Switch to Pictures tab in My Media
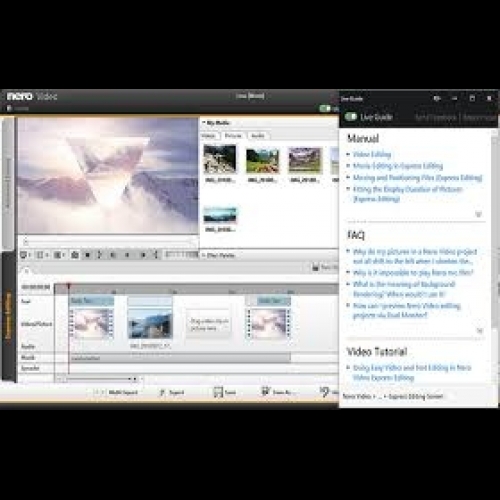Viewport: 500px width, 500px height. coord(233,136)
